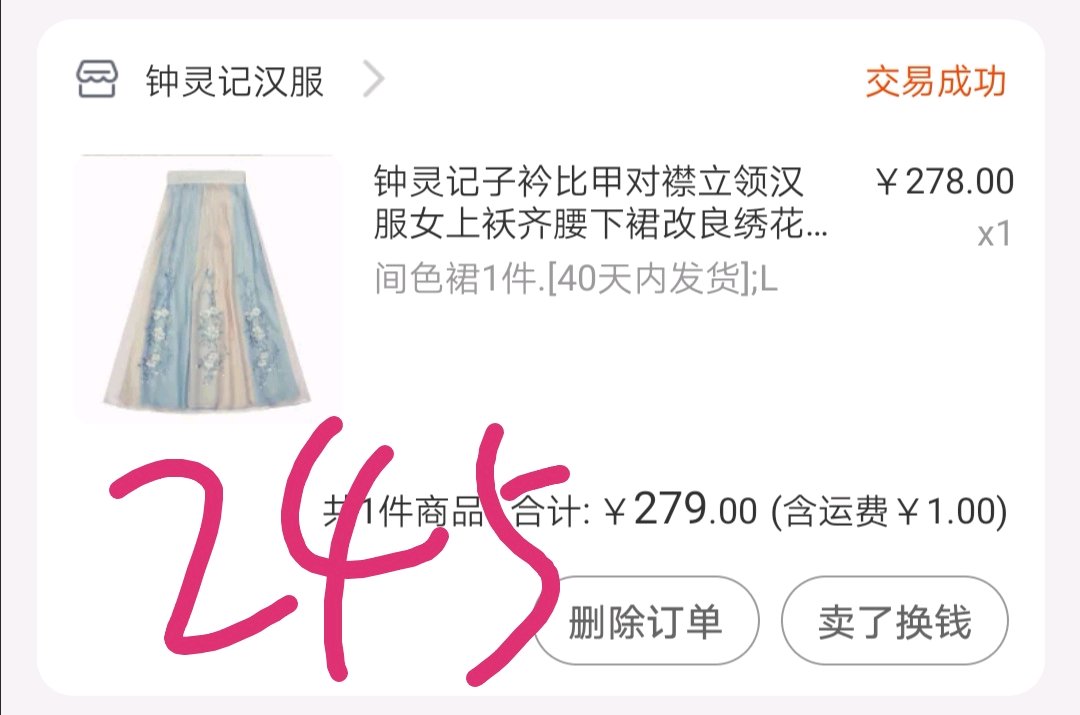Tap the size L spec label
1080x715 pixels.
pyautogui.click(x=769, y=279)
